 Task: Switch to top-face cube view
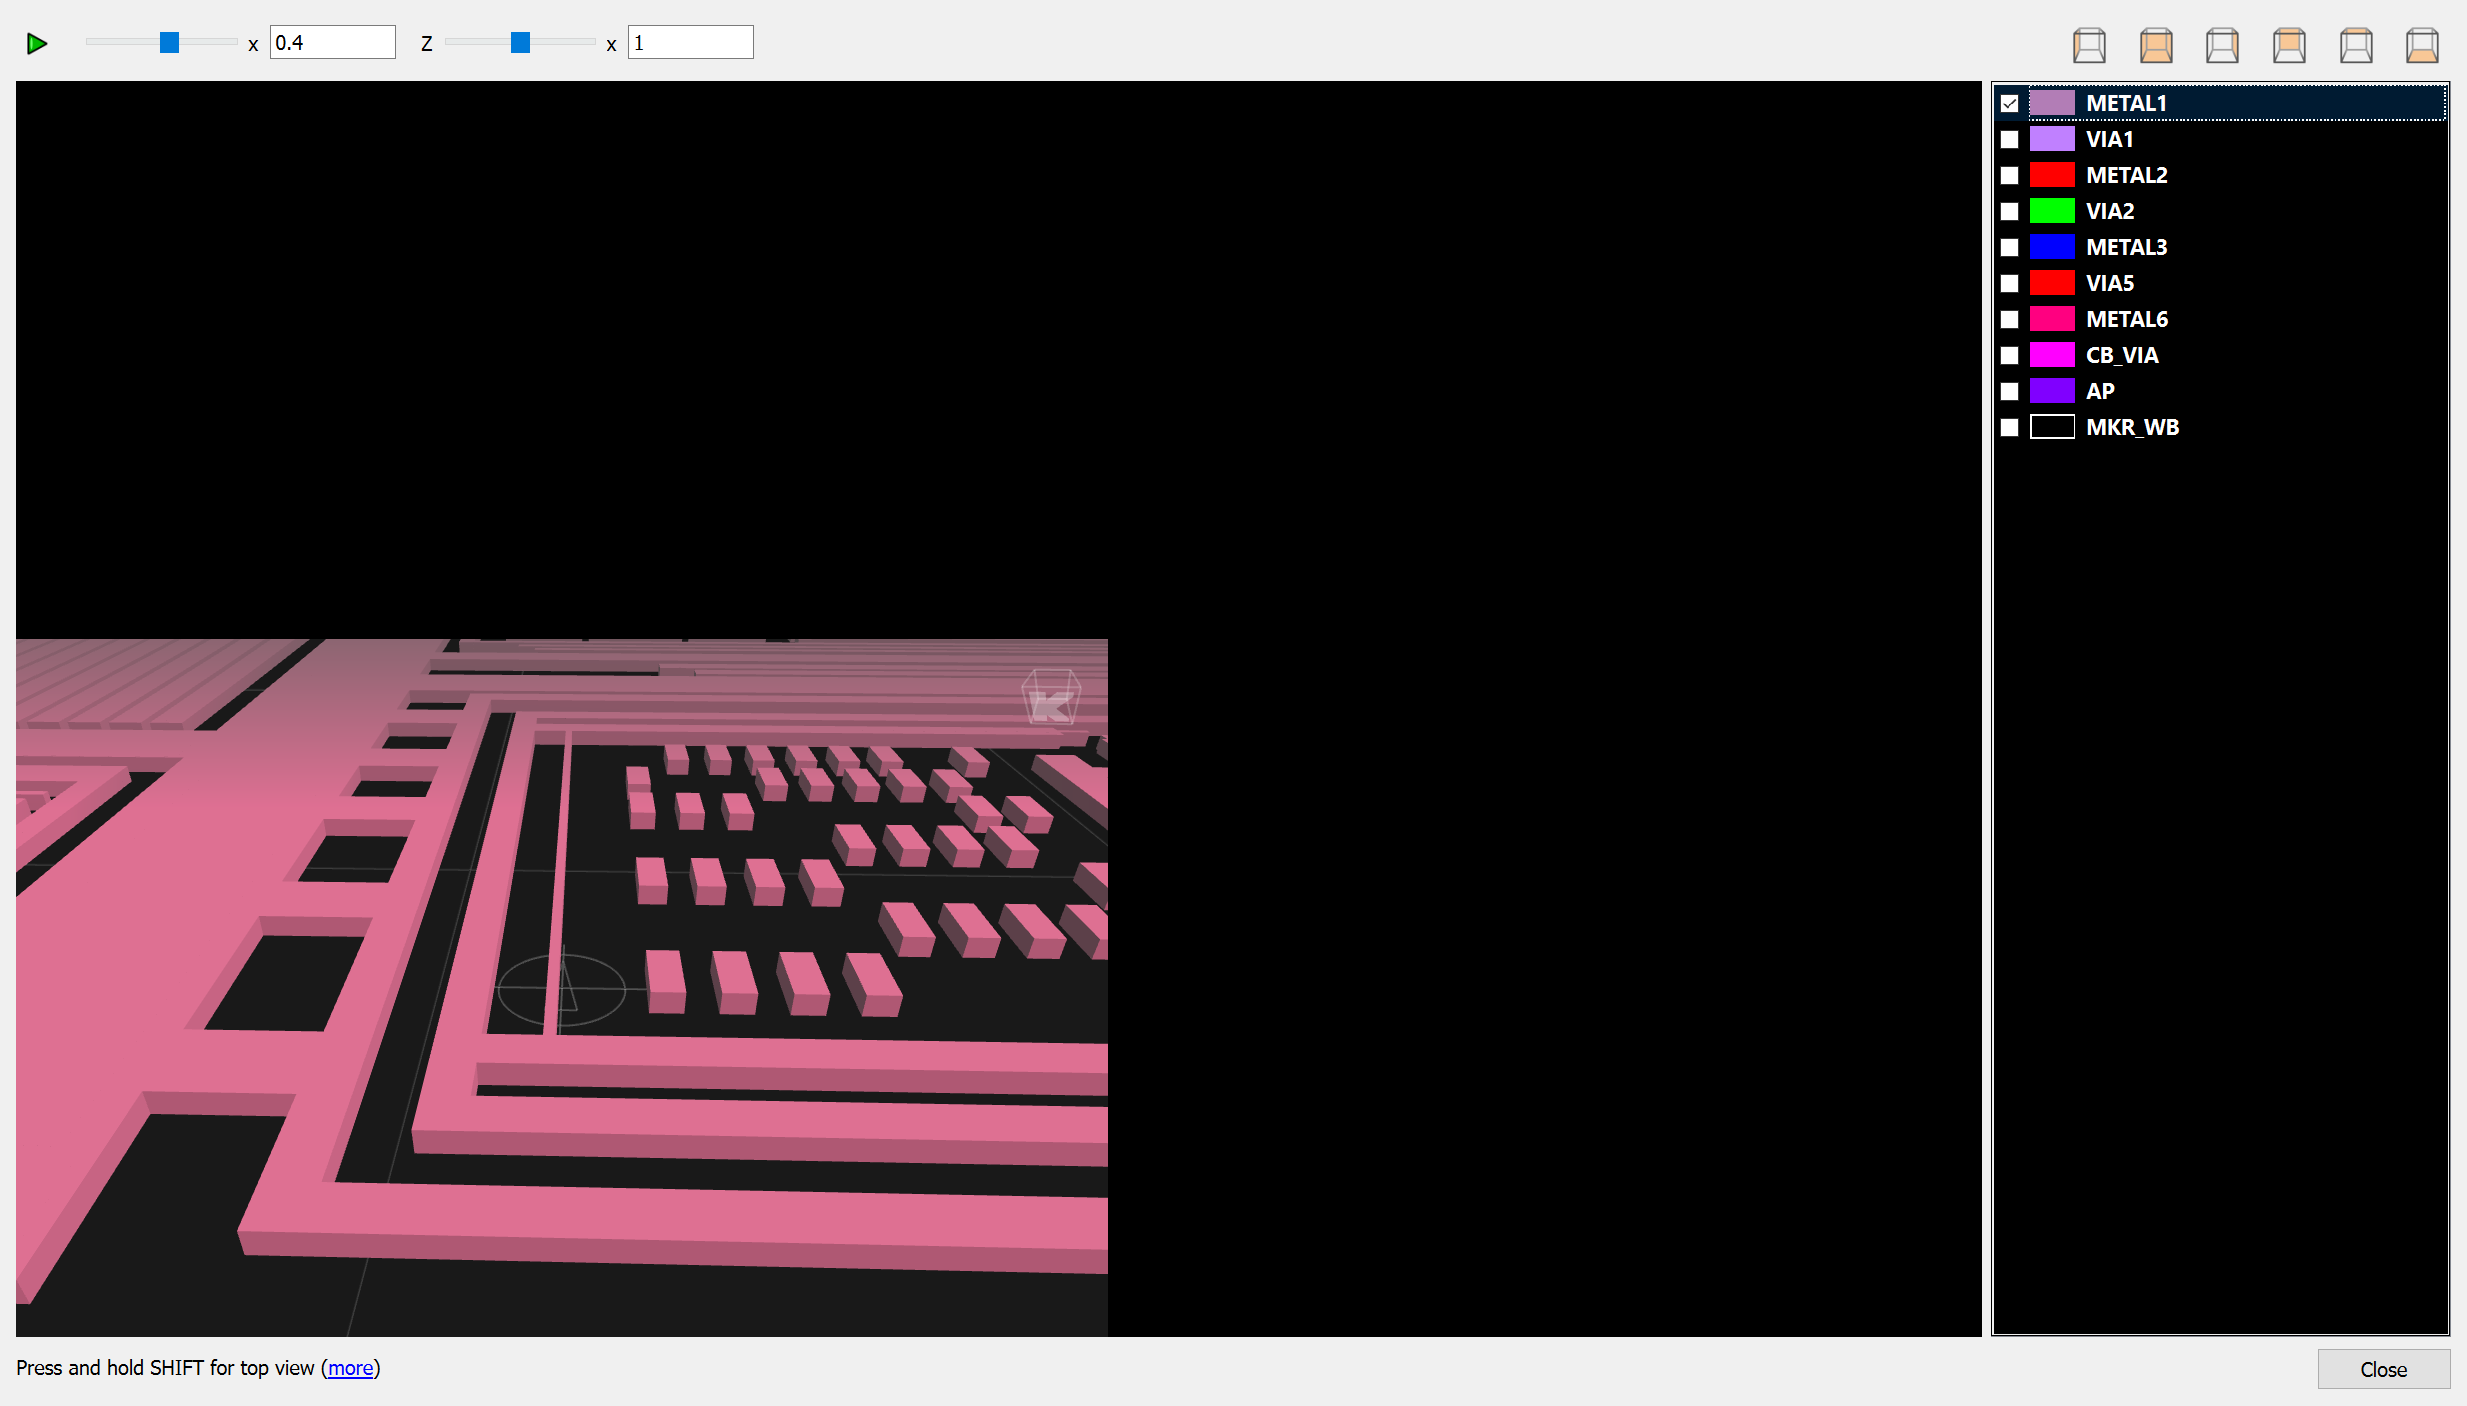[2356, 45]
